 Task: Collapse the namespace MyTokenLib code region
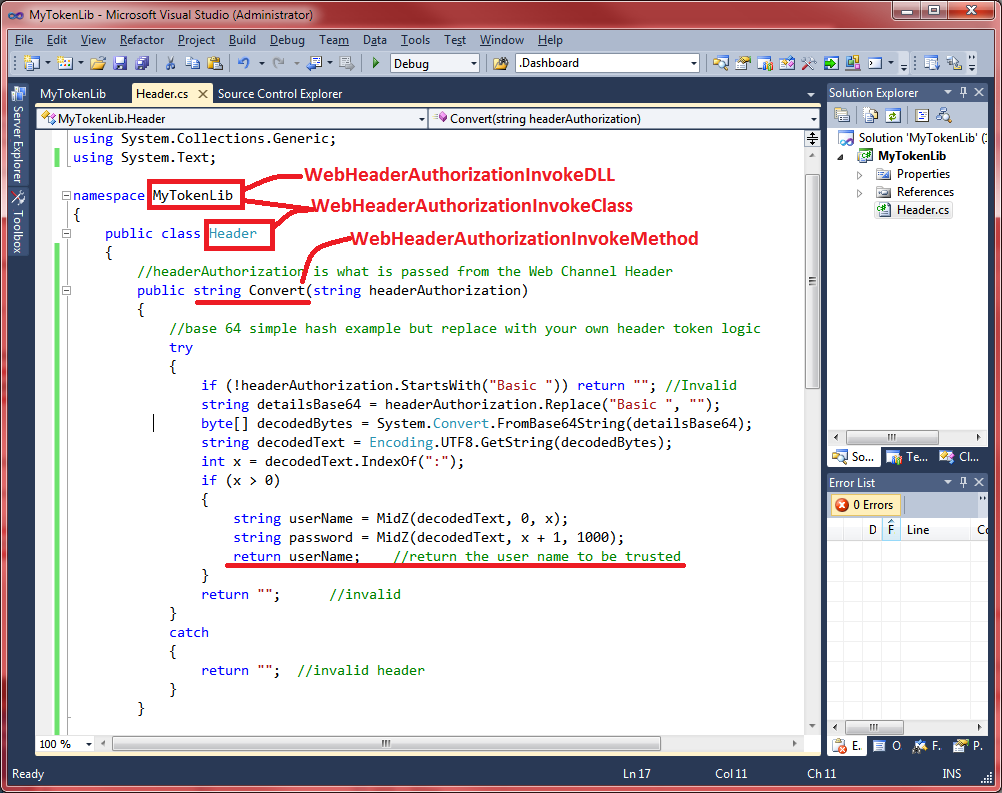(x=66, y=196)
